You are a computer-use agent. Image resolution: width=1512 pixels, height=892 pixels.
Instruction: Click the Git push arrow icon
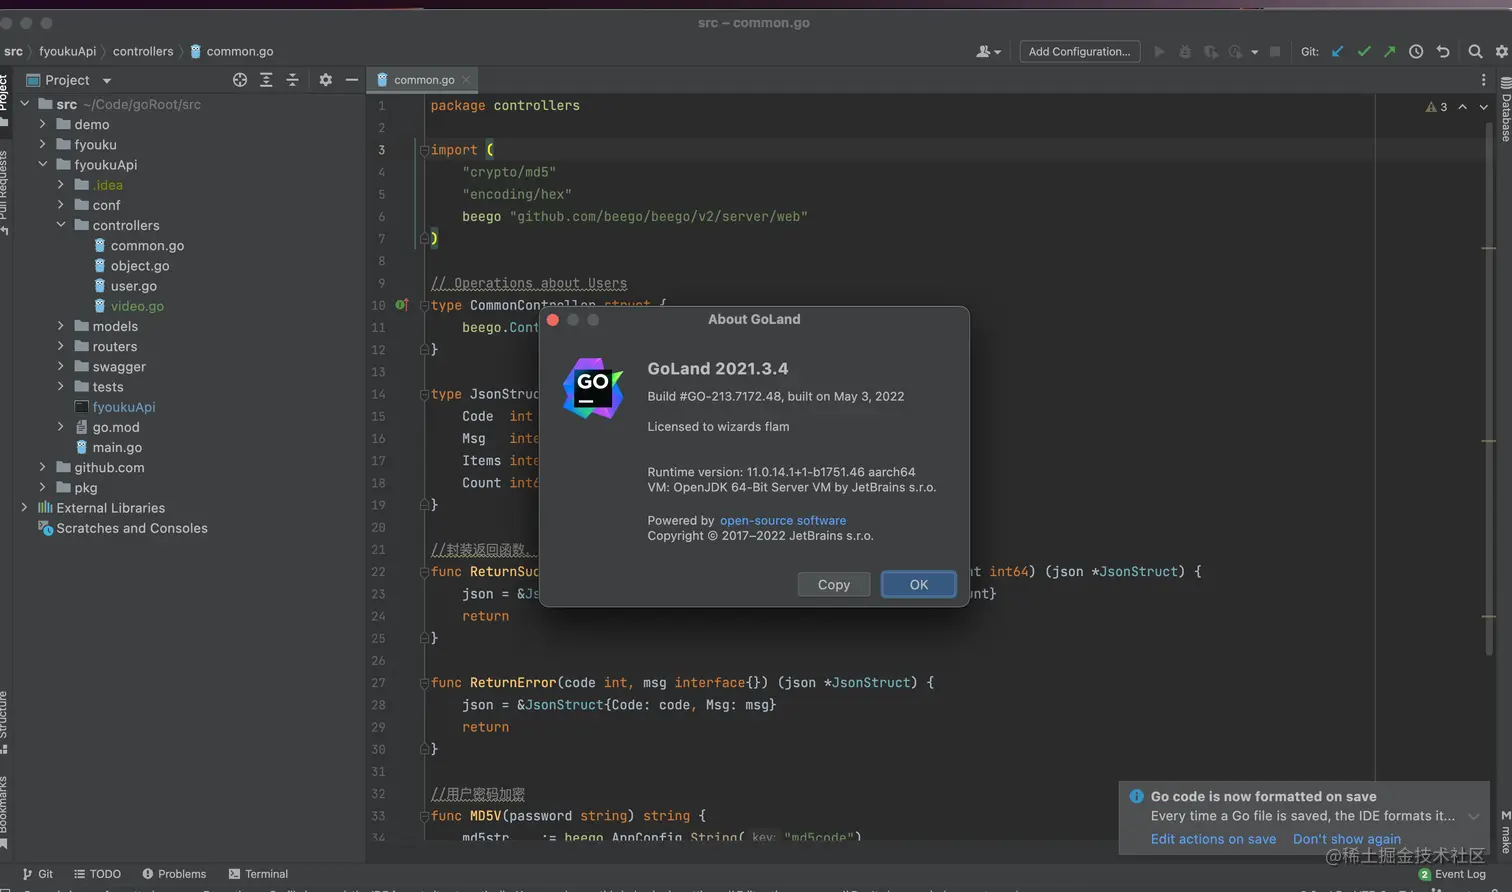click(1389, 52)
